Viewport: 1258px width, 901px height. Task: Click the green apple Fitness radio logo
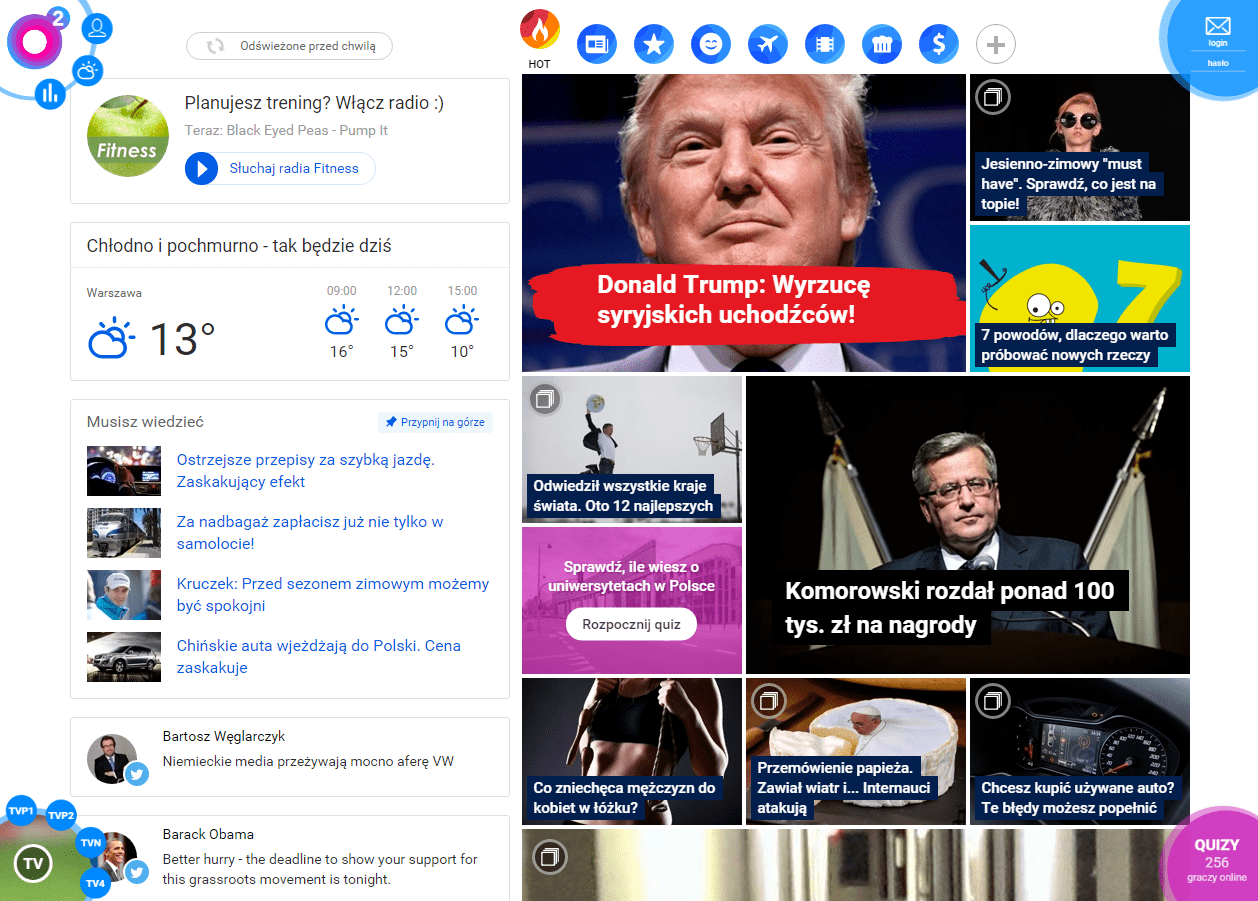(x=127, y=136)
